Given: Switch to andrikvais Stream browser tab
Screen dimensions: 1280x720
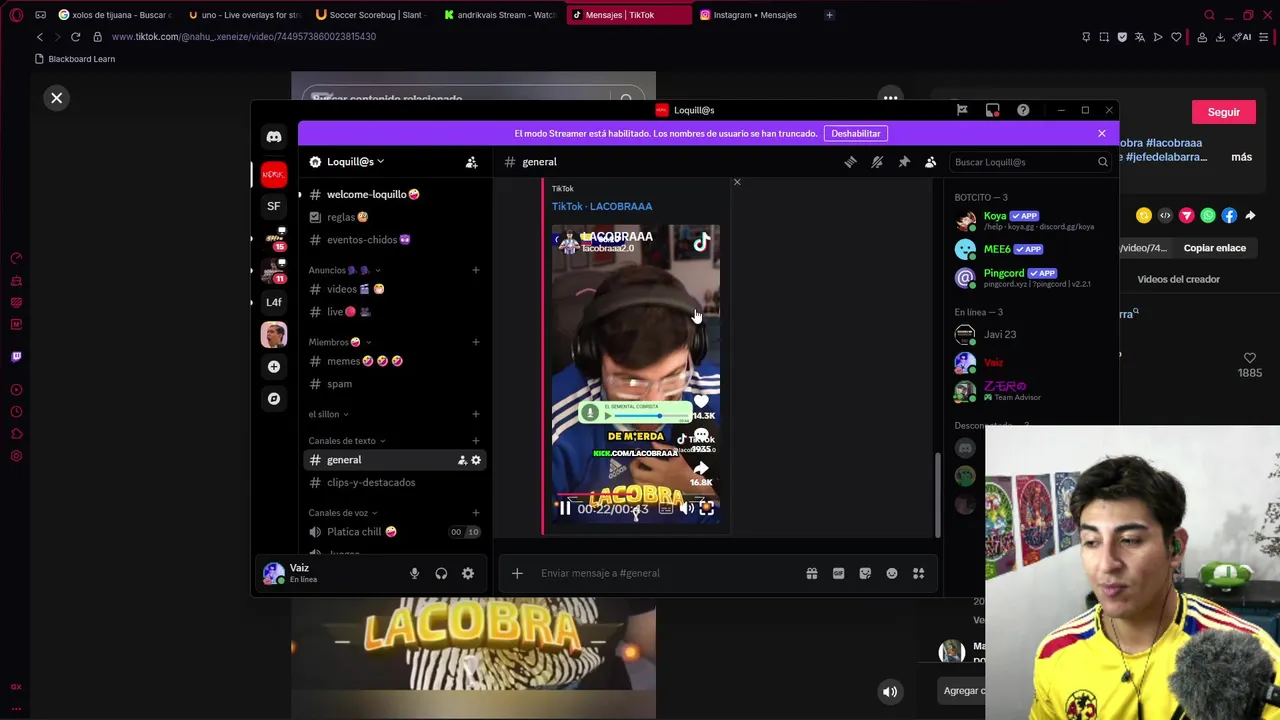Looking at the screenshot, I should coord(500,15).
